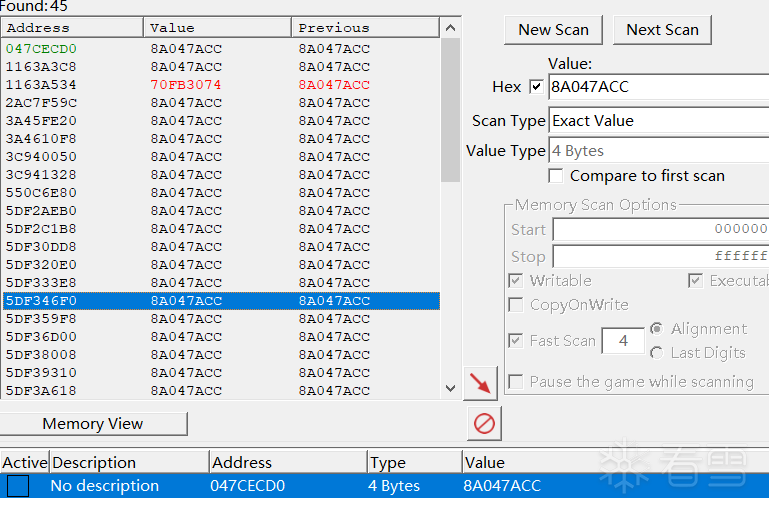769x518 pixels.
Task: Select result row 1163A3C8
Action: 221,67
